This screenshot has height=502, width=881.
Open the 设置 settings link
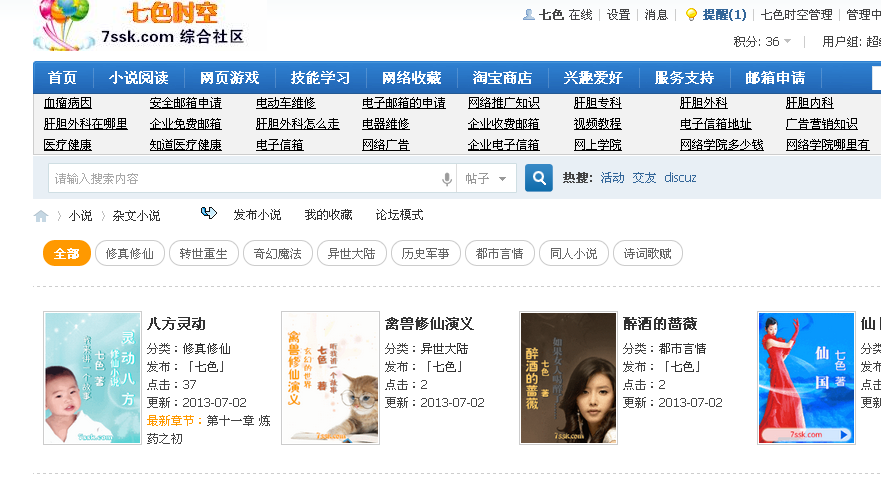coord(619,15)
